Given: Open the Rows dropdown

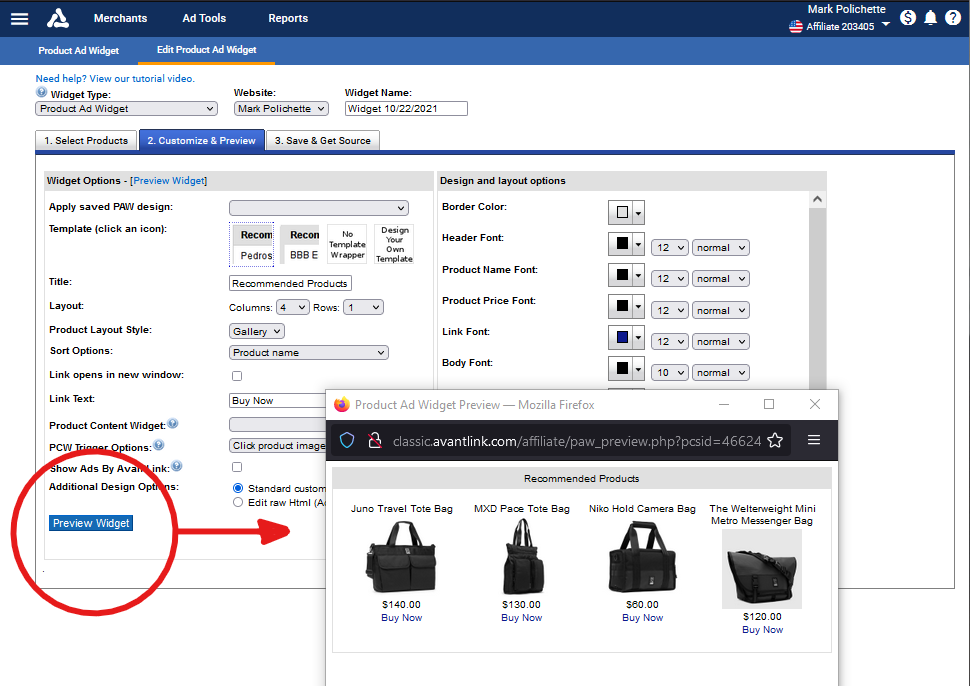Looking at the screenshot, I should pos(364,307).
